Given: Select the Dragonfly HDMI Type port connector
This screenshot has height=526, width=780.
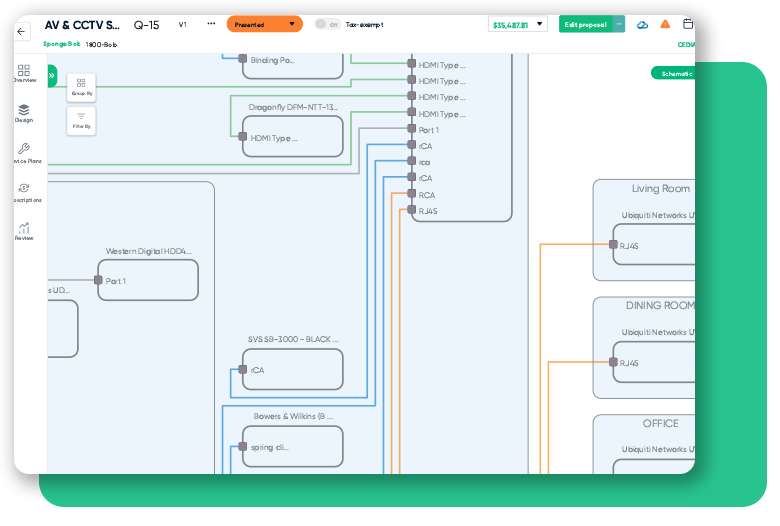Looking at the screenshot, I should [x=243, y=136].
